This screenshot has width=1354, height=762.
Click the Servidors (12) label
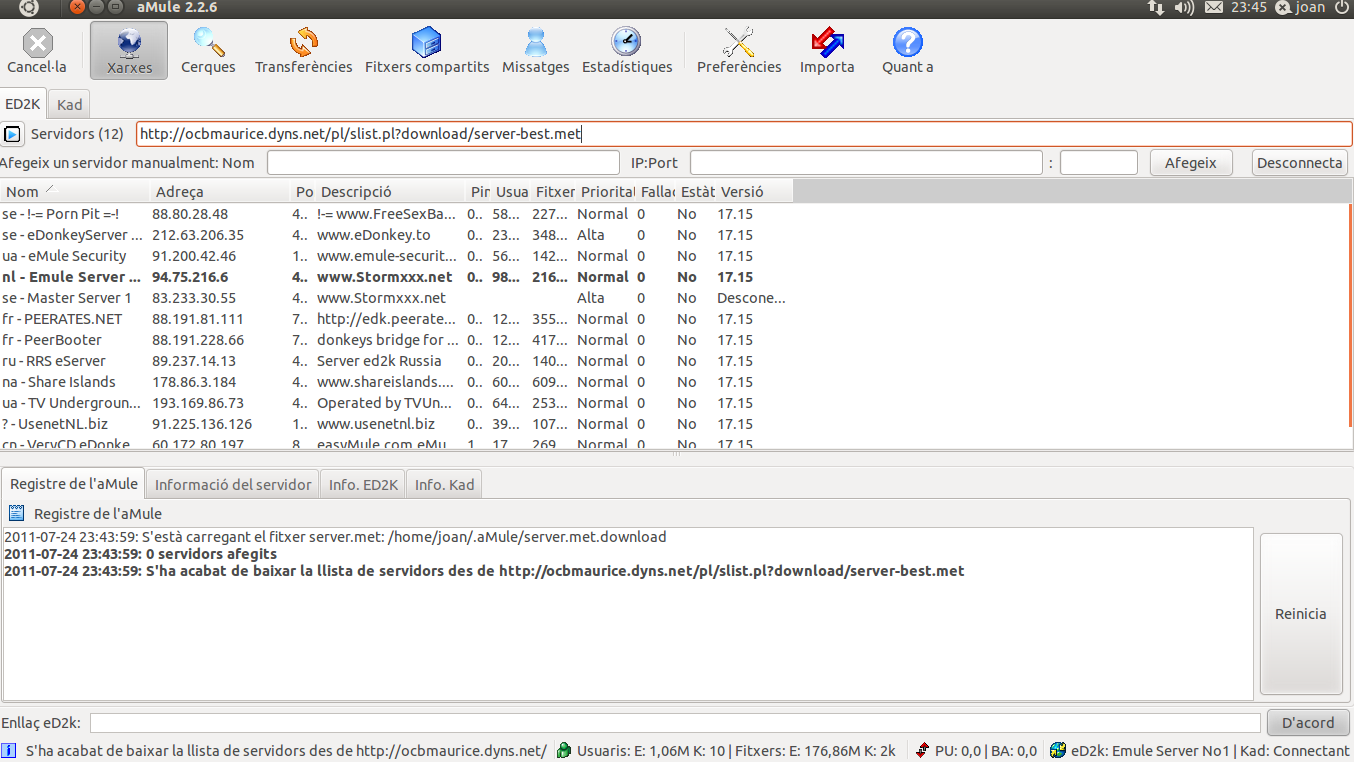point(77,134)
